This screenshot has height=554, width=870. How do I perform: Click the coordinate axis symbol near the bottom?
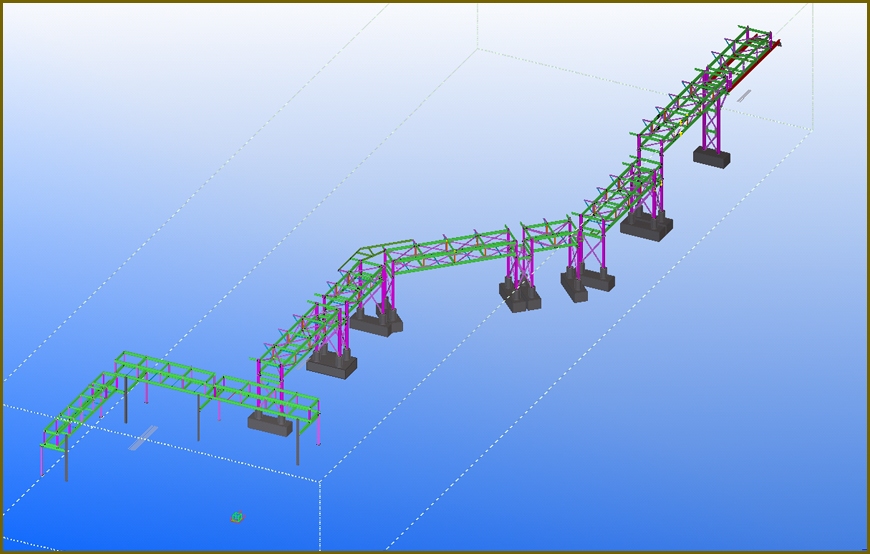[x=237, y=517]
